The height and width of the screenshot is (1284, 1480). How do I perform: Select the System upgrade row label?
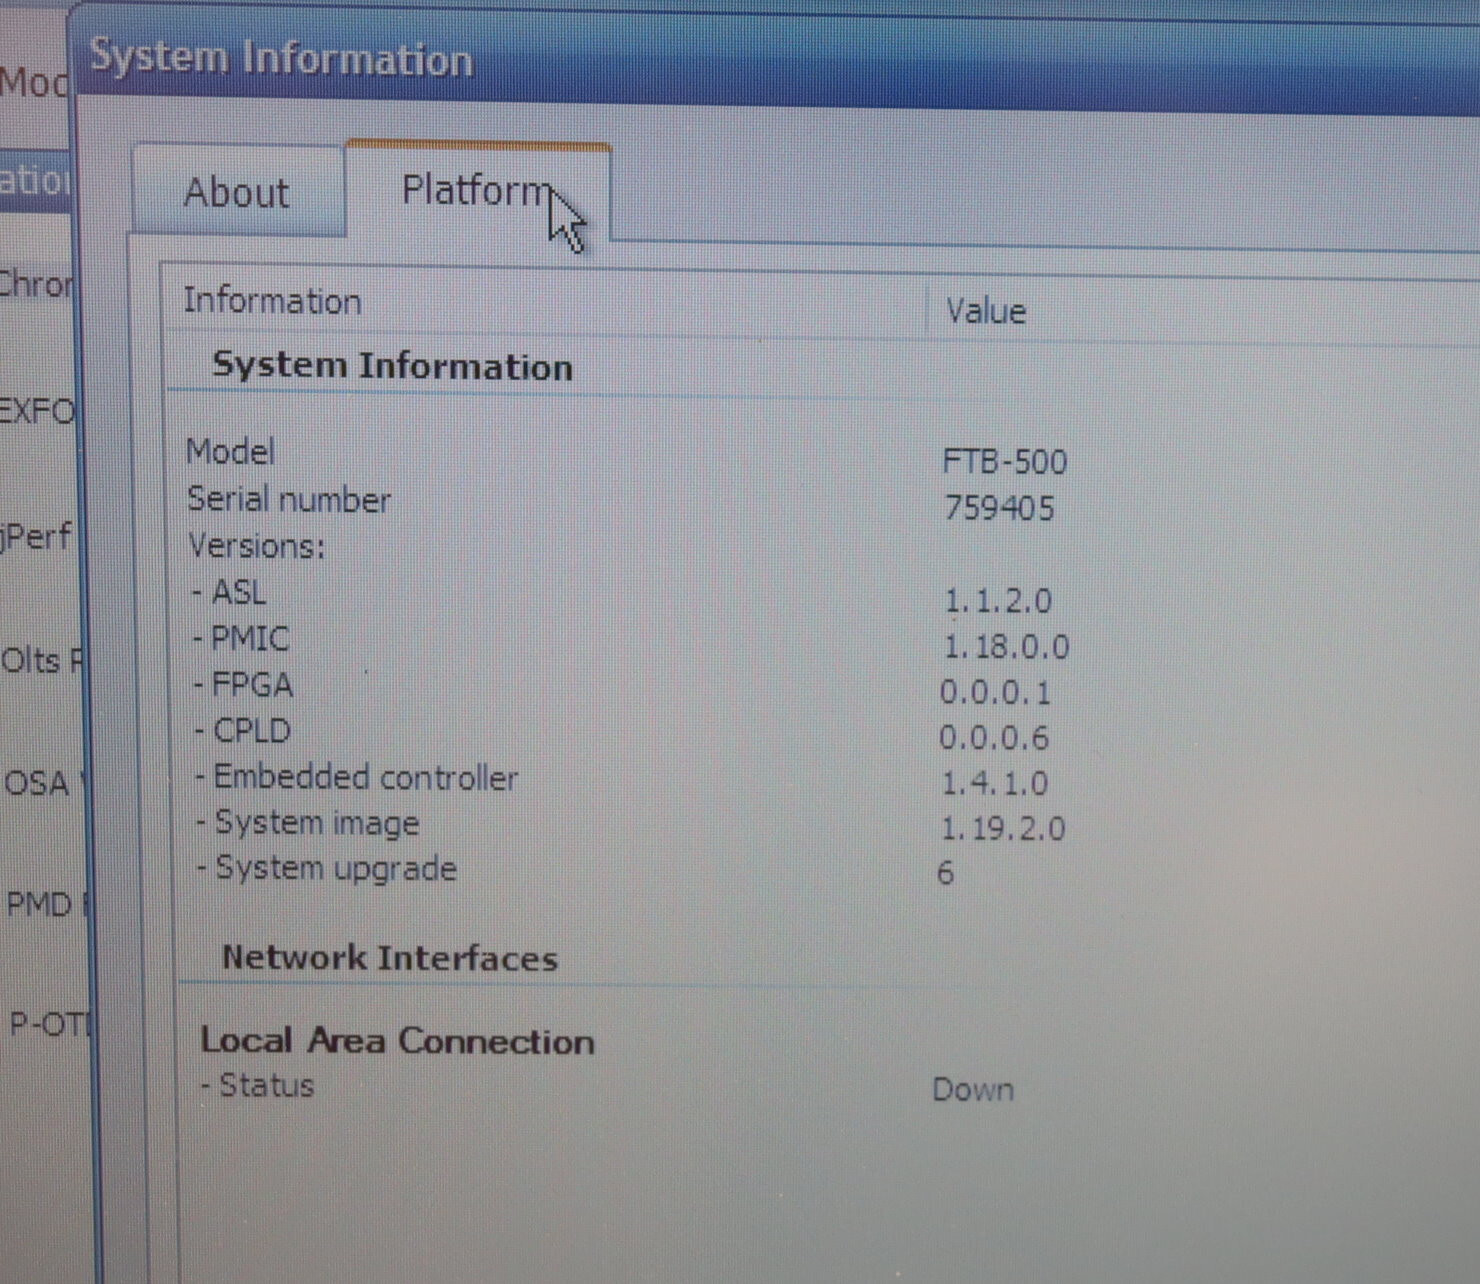(x=327, y=868)
